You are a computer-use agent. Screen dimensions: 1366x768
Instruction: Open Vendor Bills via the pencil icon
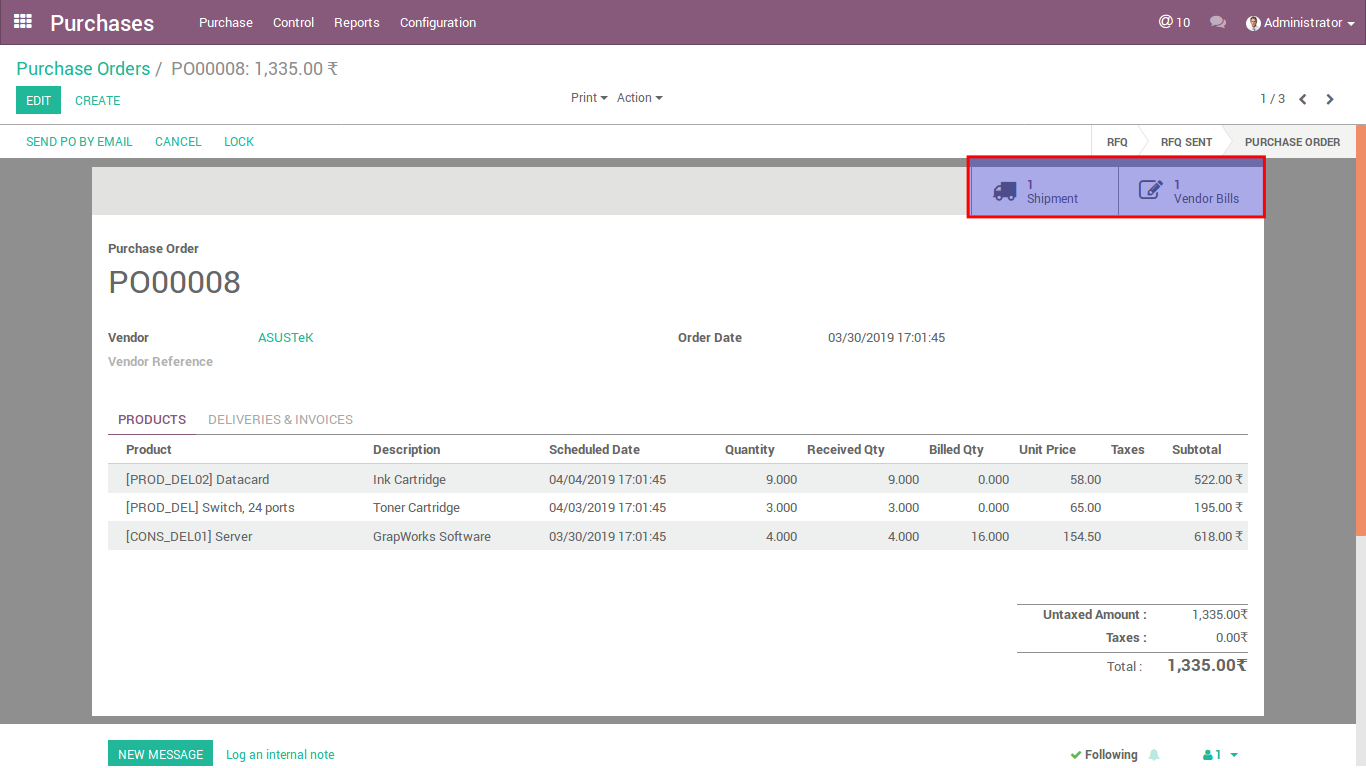tap(1151, 191)
